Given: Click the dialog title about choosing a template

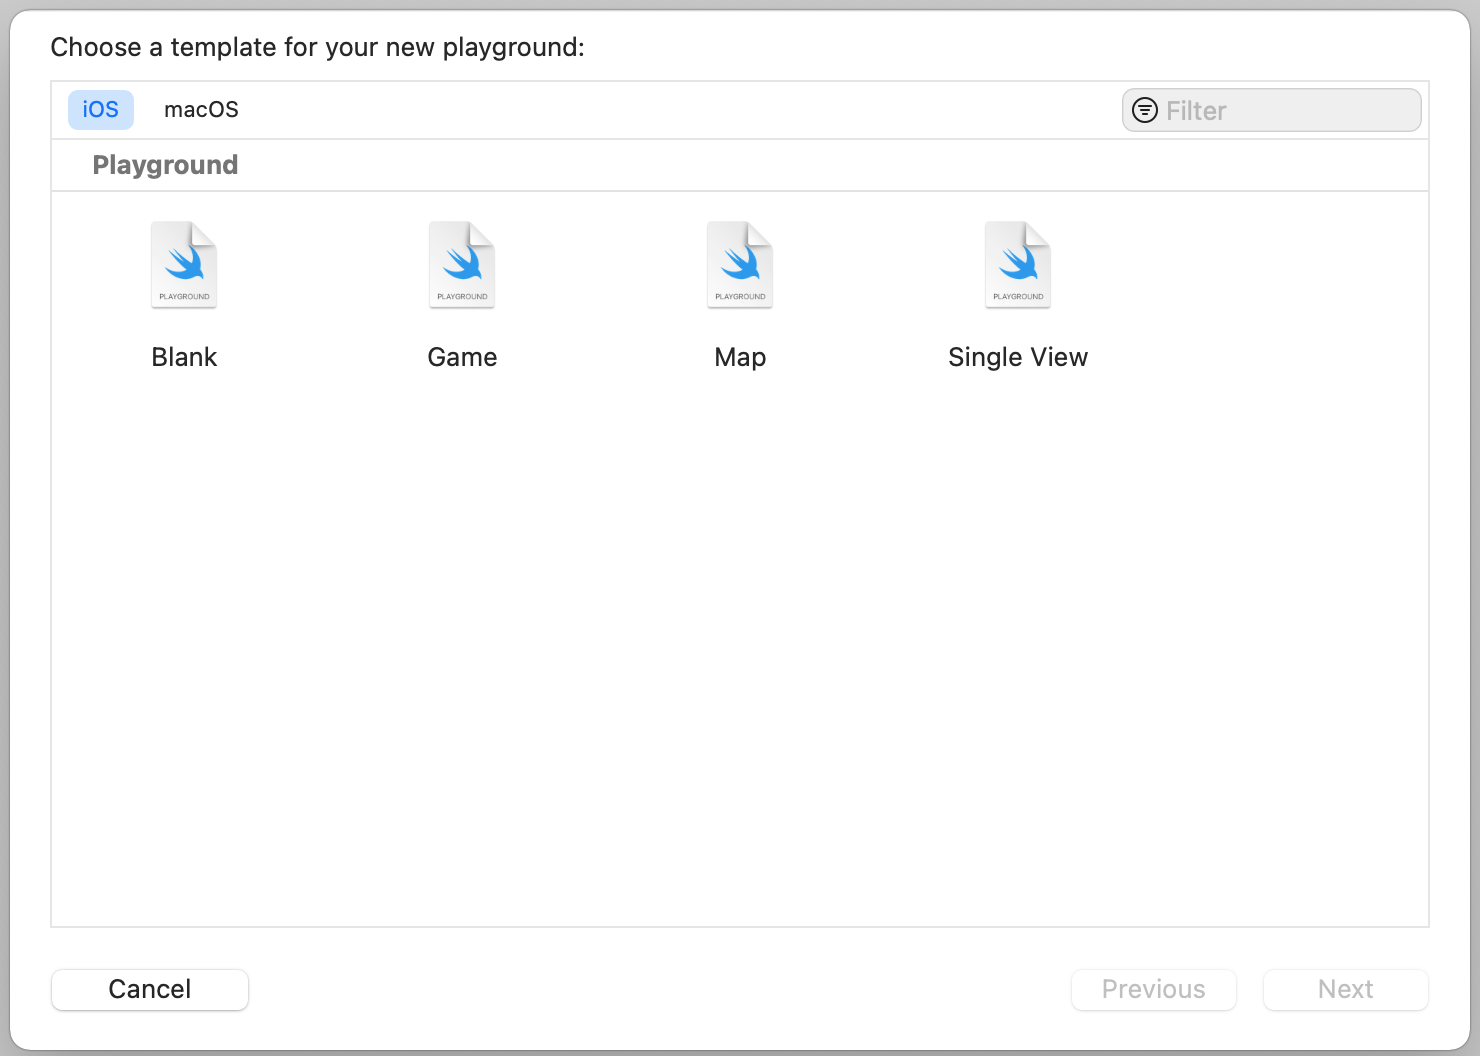Looking at the screenshot, I should 318,47.
